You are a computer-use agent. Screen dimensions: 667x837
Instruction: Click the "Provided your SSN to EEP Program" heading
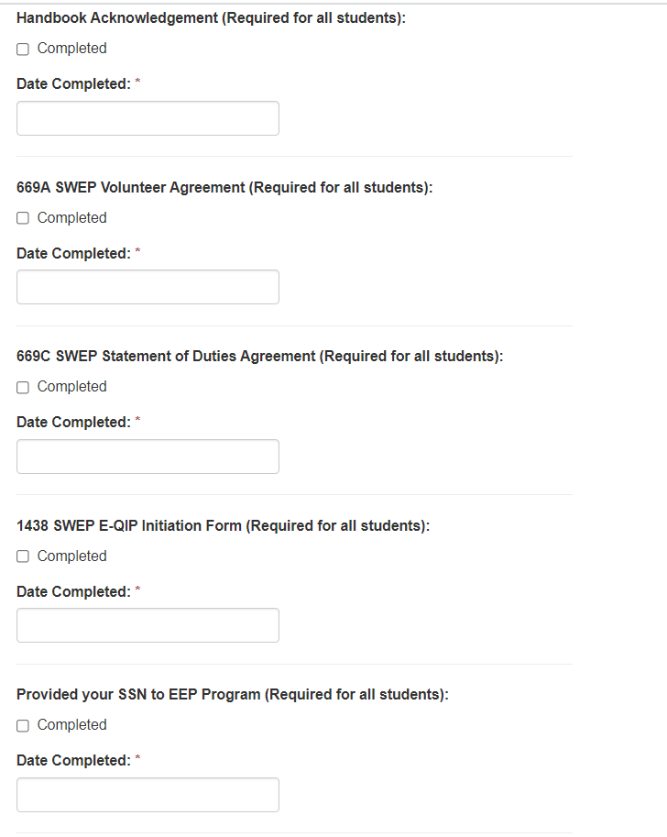[232, 695]
